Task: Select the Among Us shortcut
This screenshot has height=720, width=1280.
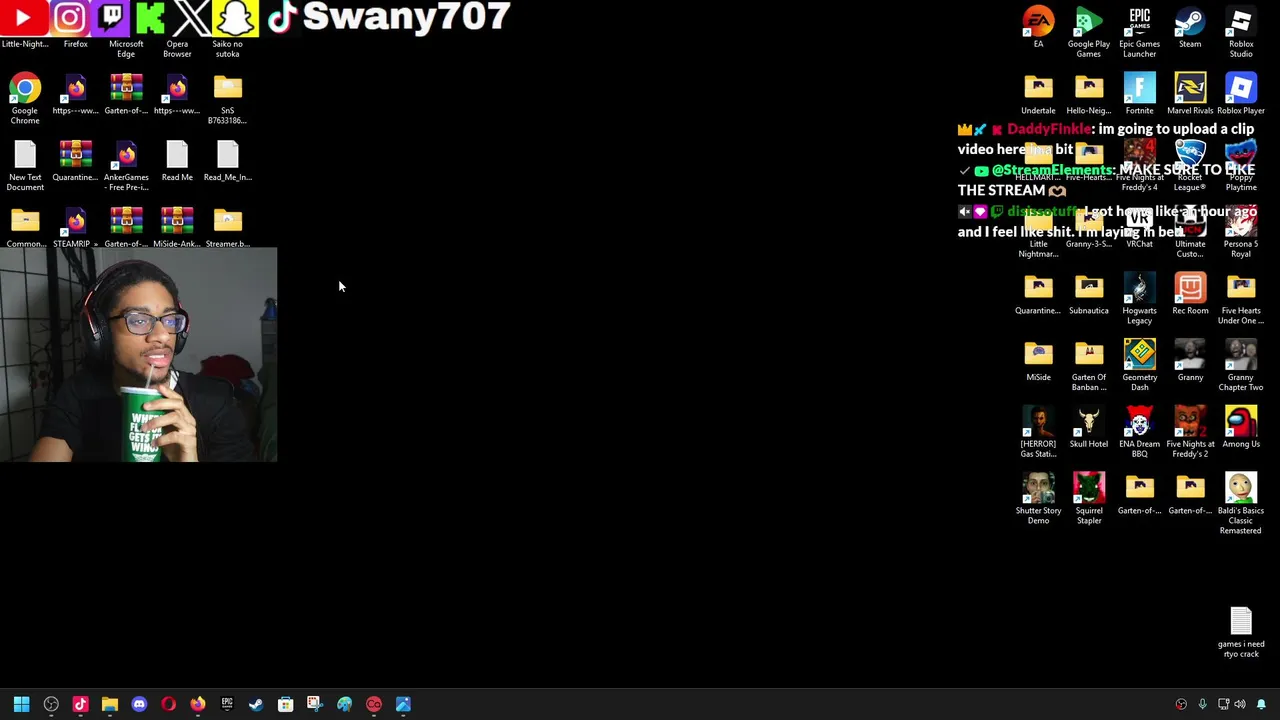Action: [1241, 428]
